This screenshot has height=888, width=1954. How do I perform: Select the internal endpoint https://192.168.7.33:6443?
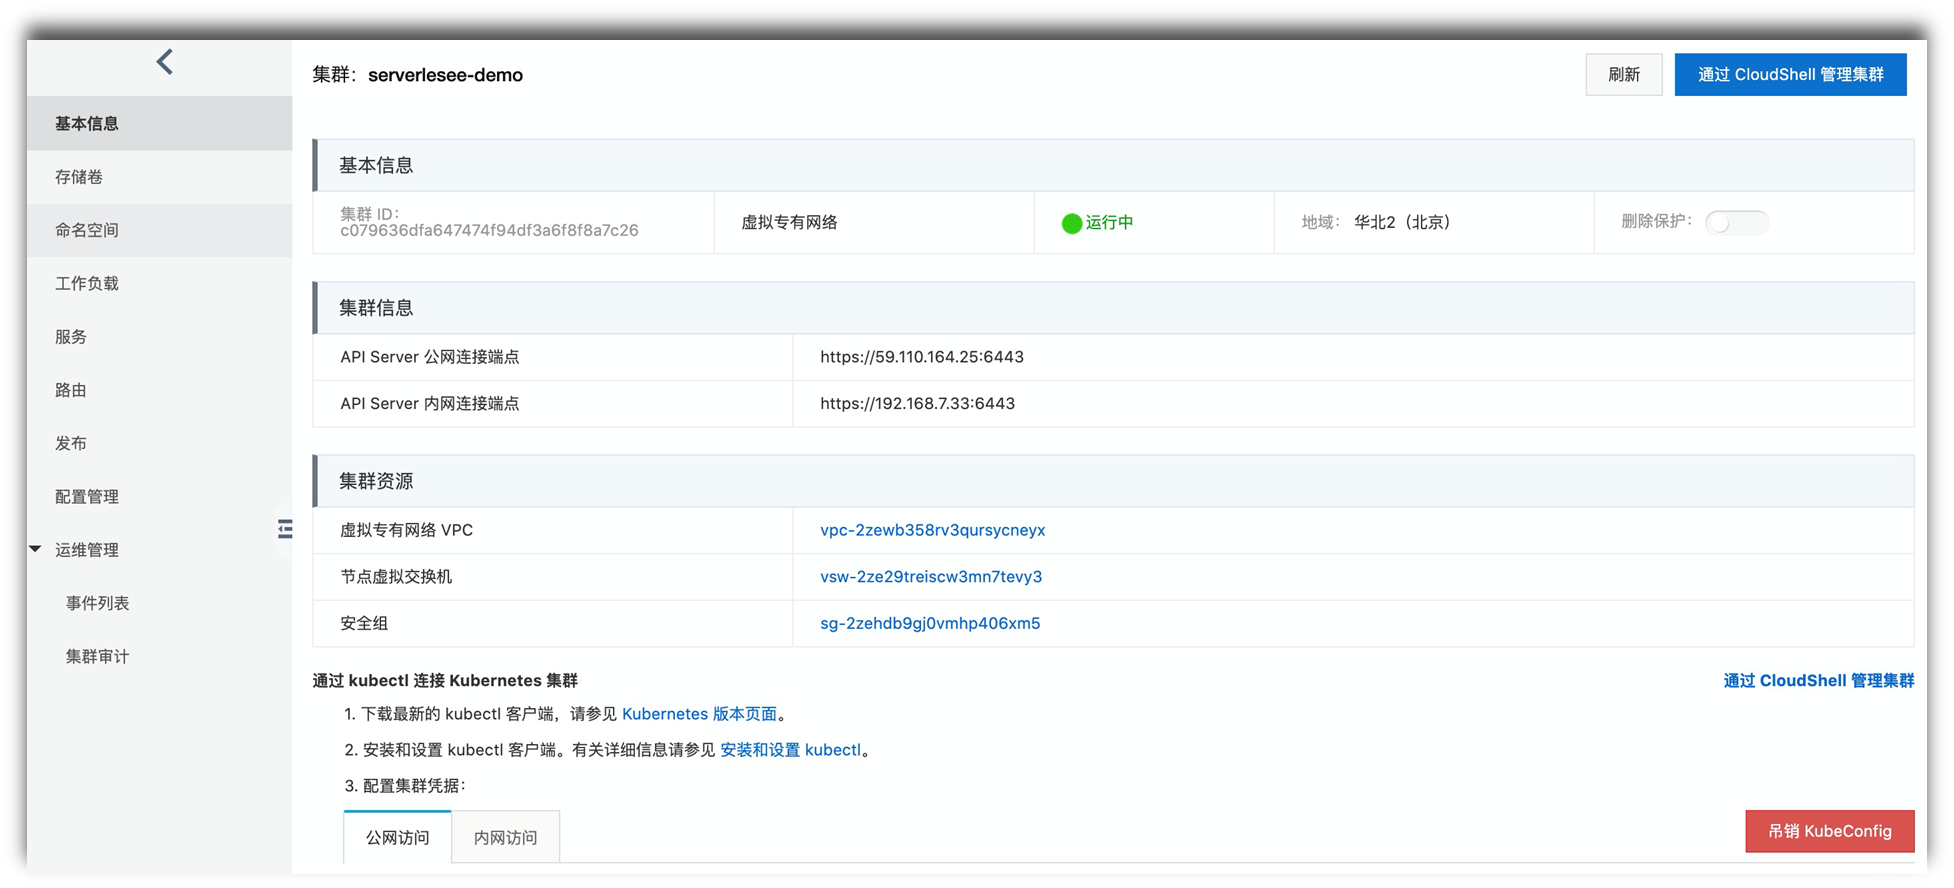click(x=917, y=404)
